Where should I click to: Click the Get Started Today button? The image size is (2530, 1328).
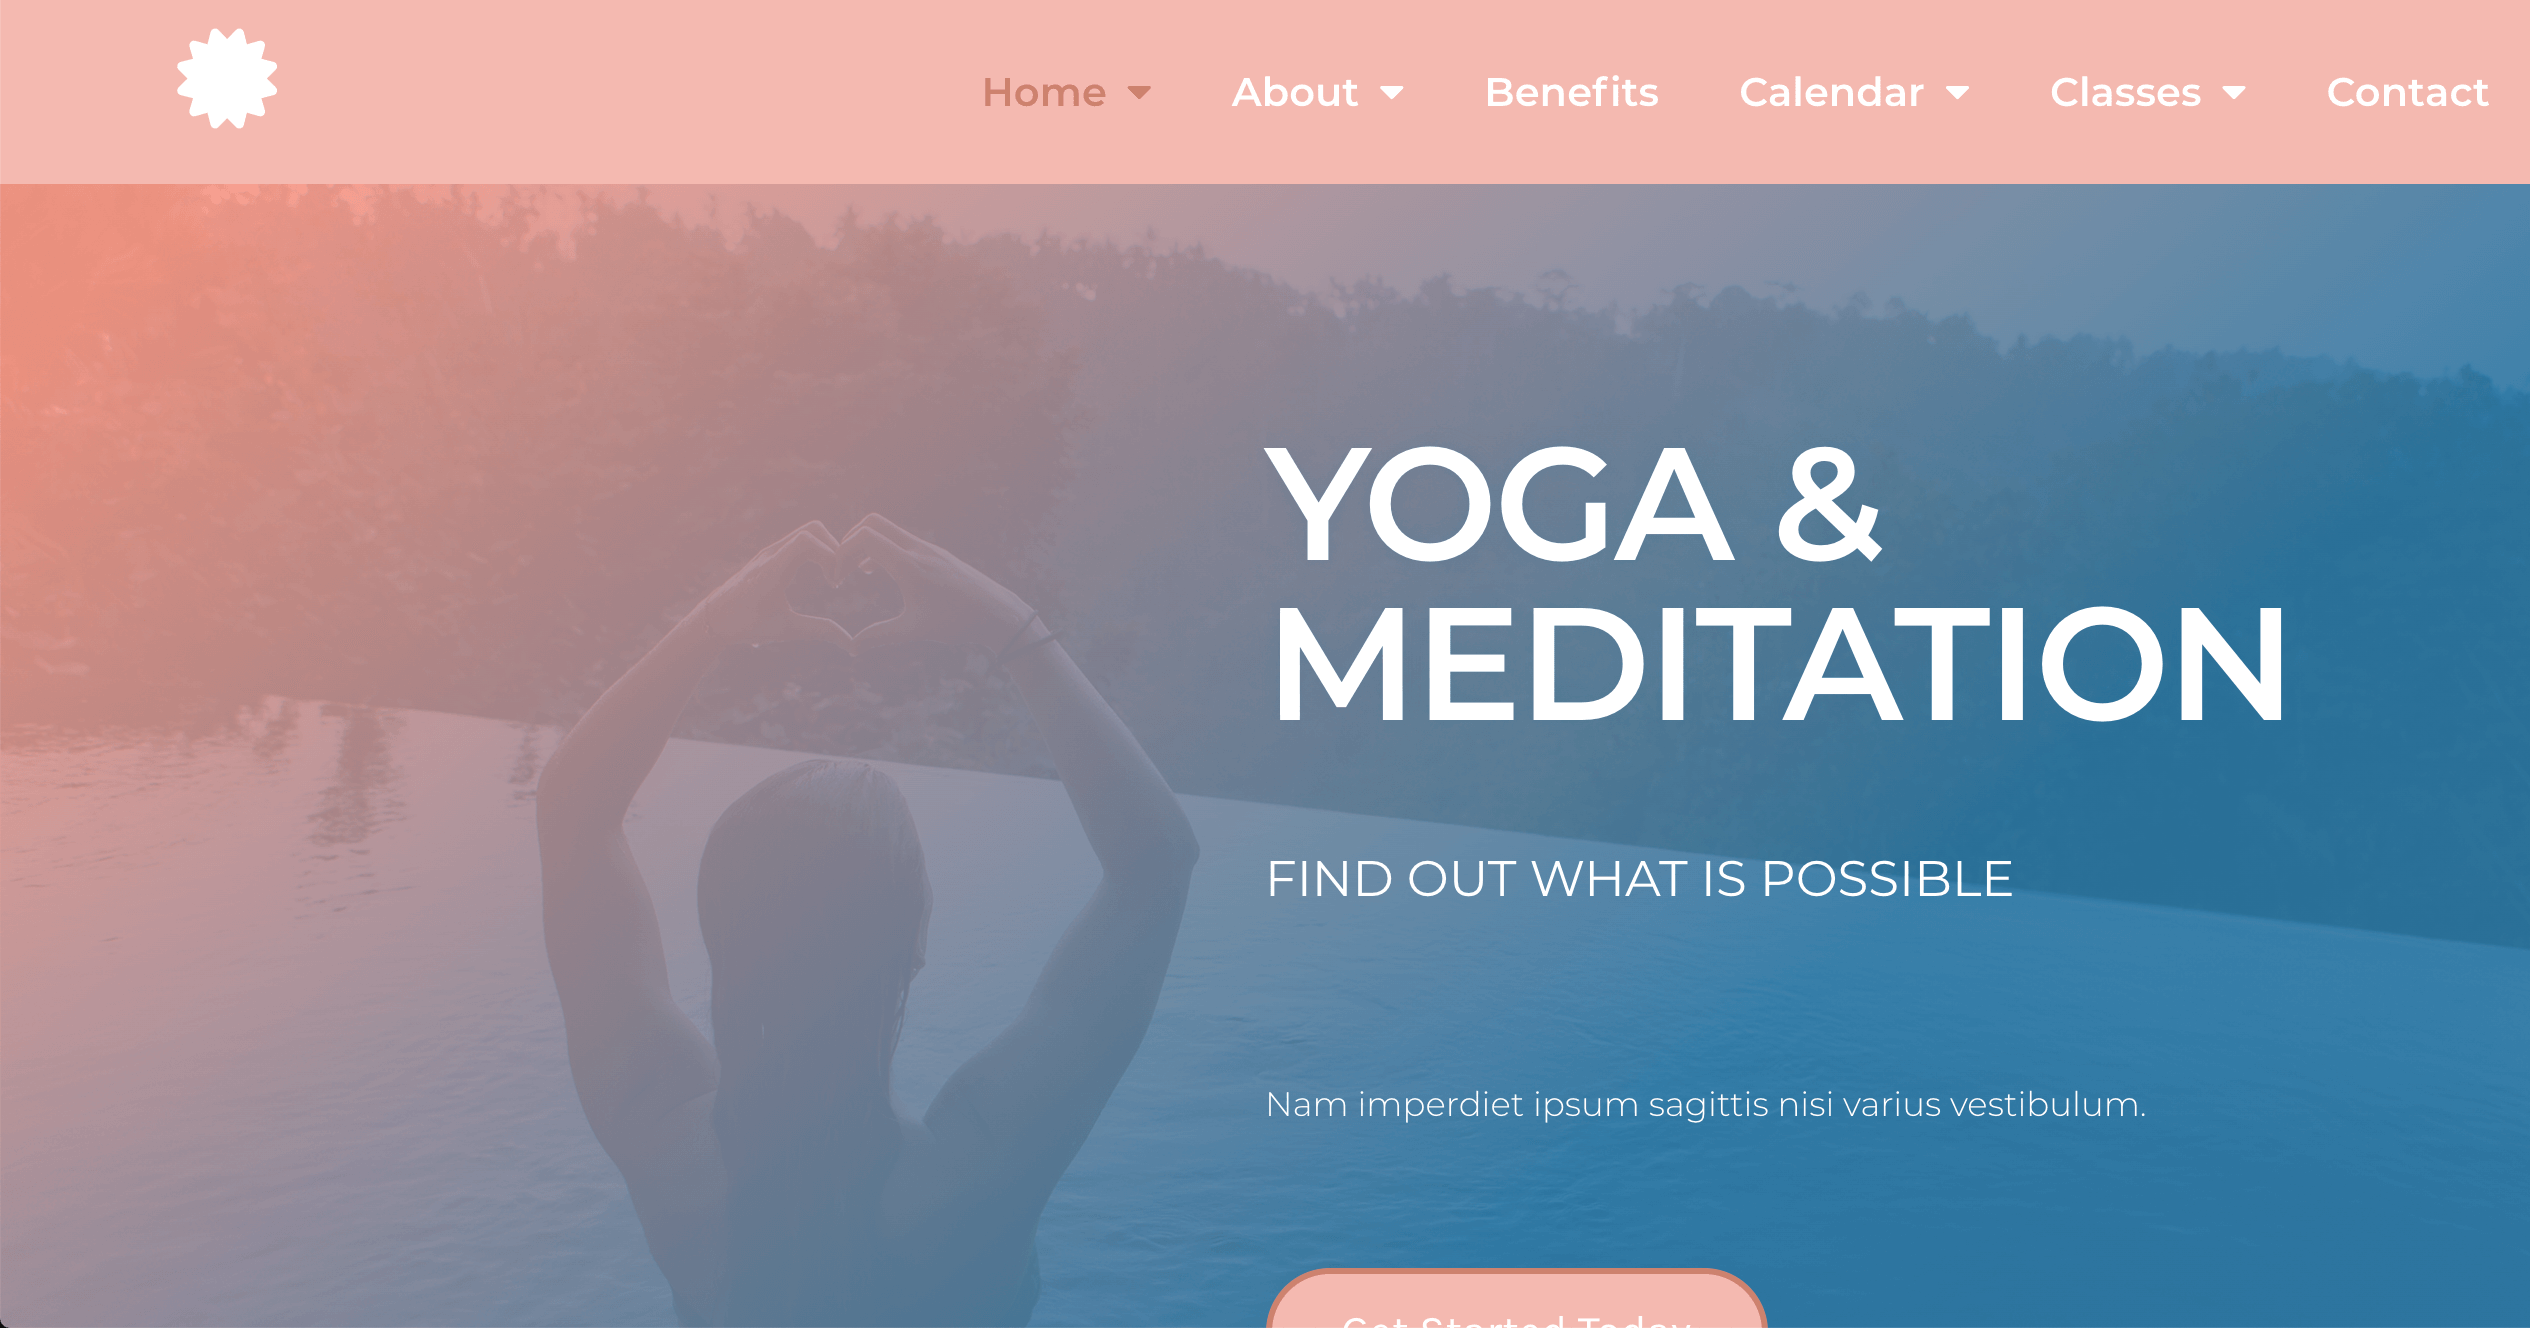coord(1516,1300)
